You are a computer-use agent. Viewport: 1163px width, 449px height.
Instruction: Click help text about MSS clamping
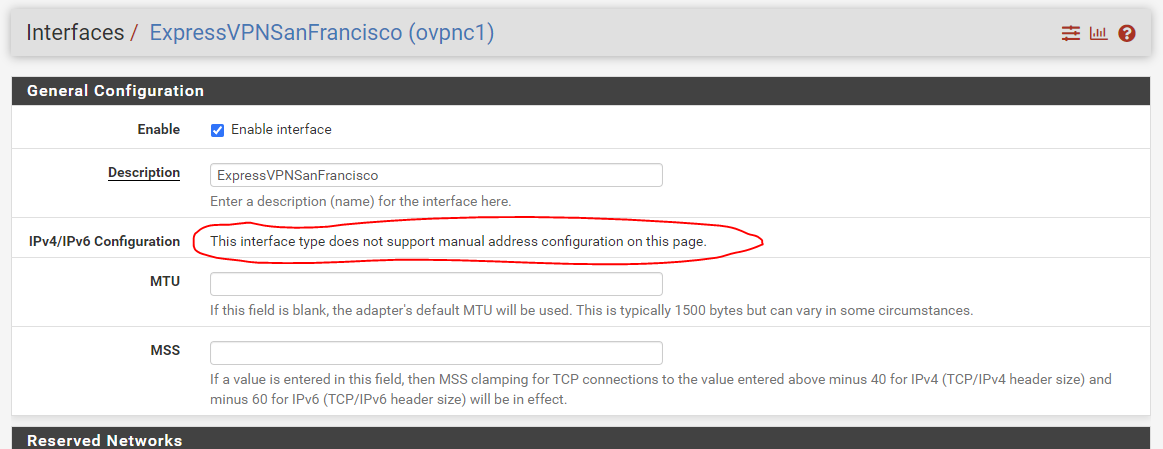[661, 389]
